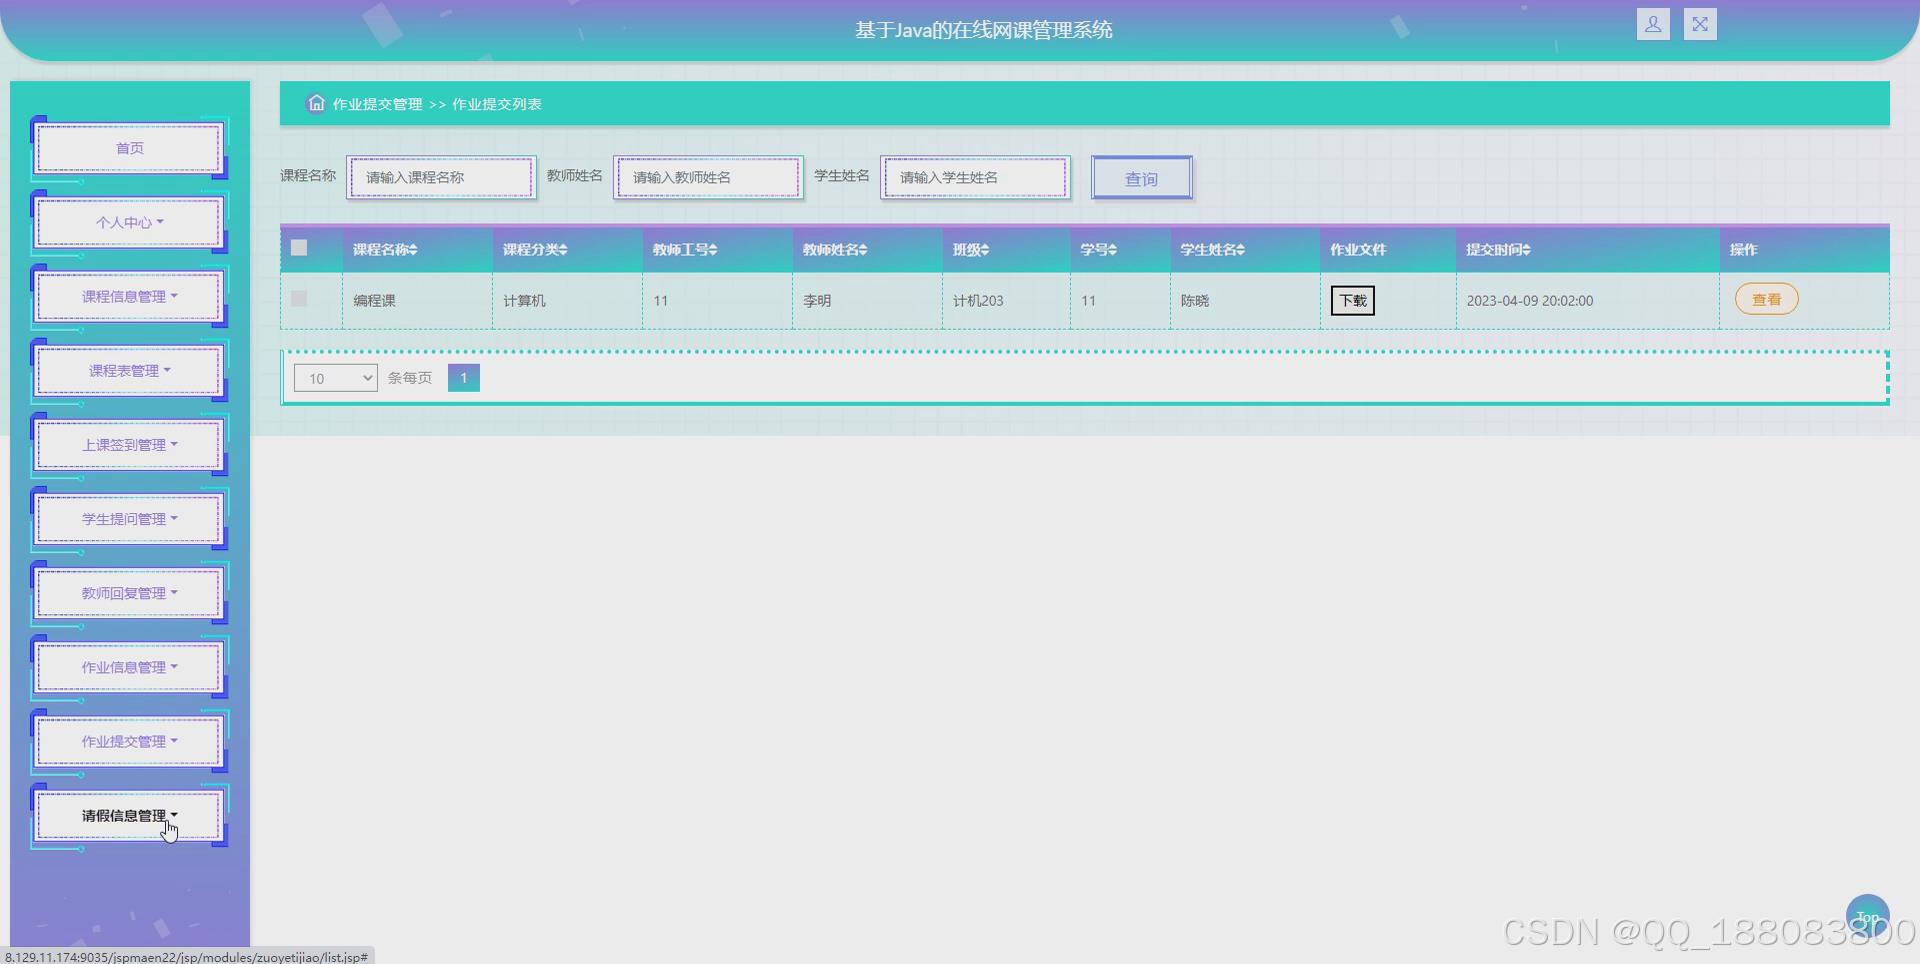
Task: Click the 请输入课程名称 input field
Action: tap(441, 177)
